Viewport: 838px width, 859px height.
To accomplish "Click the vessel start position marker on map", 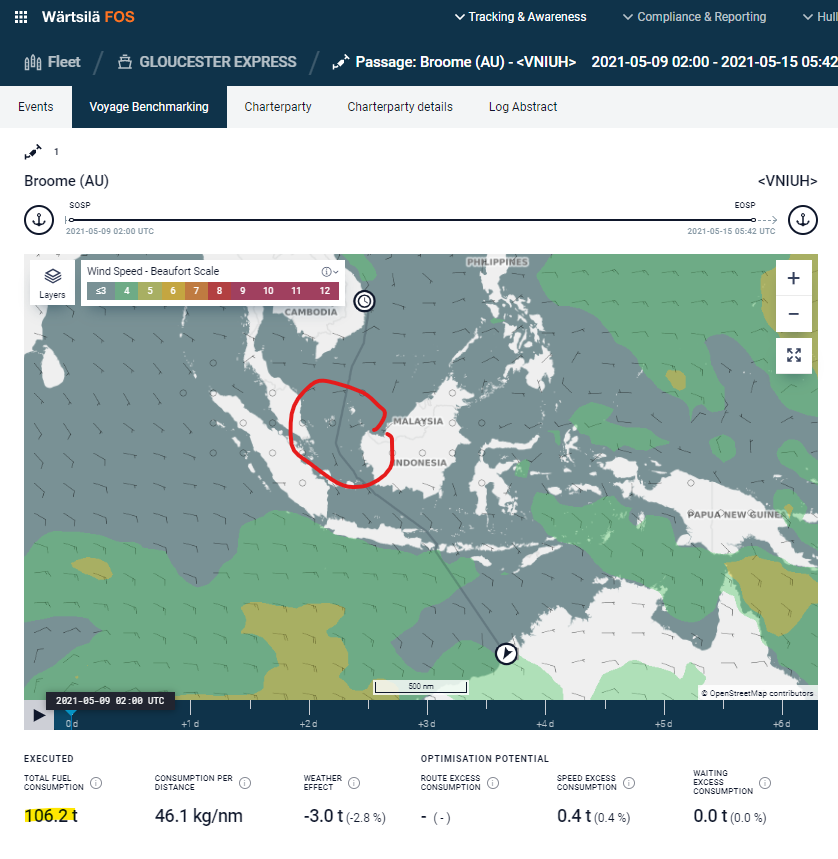I will (x=507, y=654).
